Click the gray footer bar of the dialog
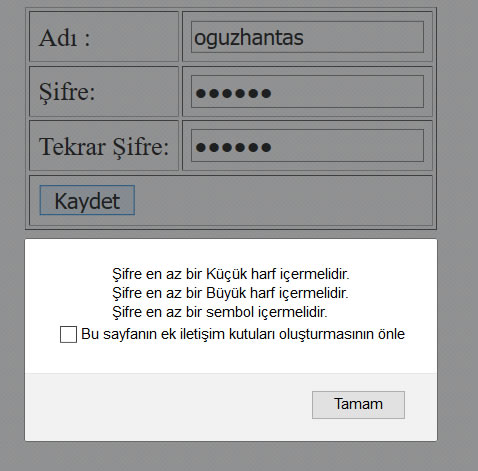Screen dimensions: 478x471 click(231, 407)
